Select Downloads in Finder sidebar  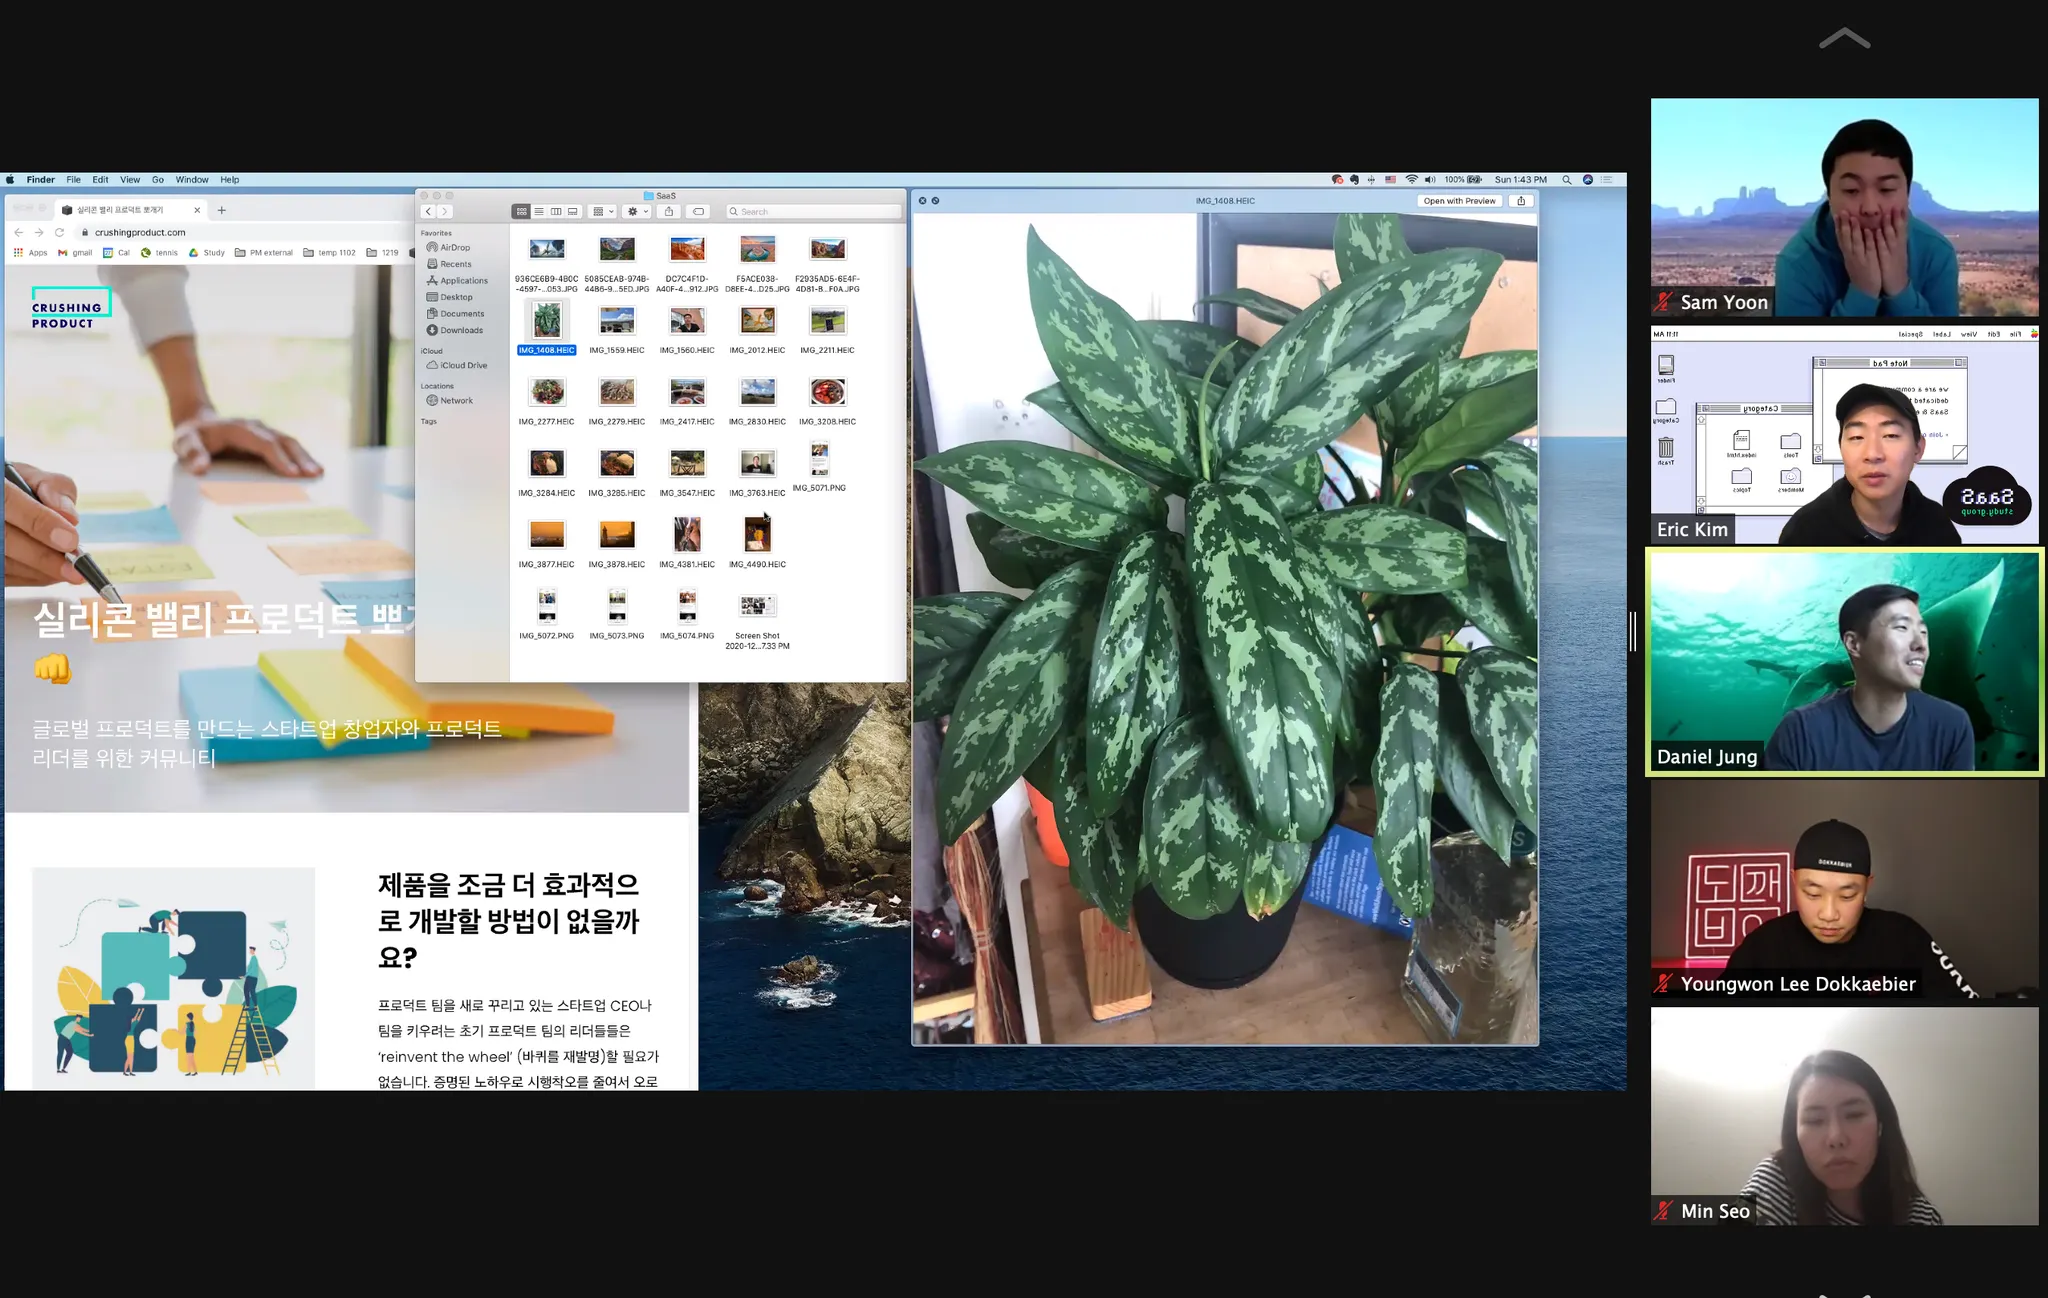coord(461,330)
